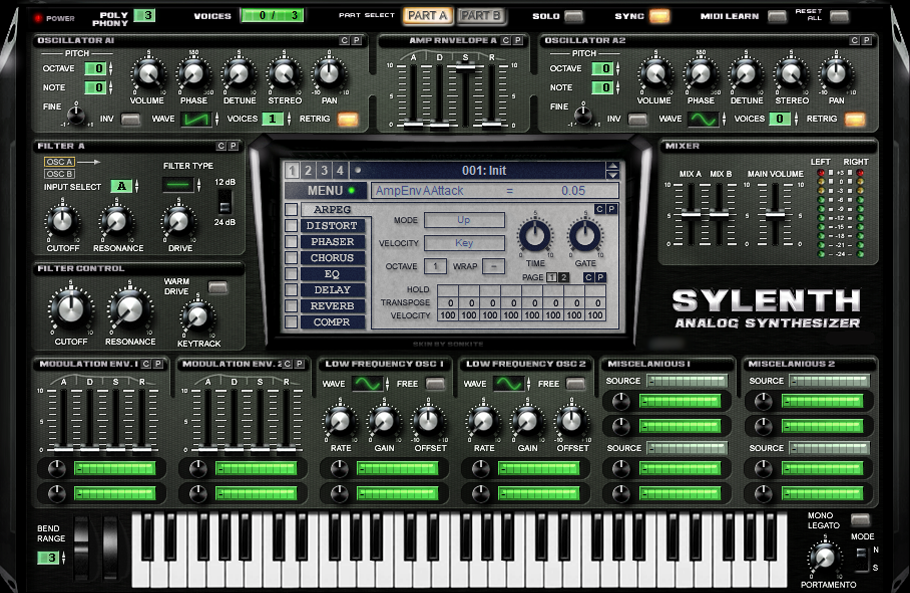This screenshot has width=910, height=593.
Task: Click Amp Envelope A Sustain slider
Action: 465,68
